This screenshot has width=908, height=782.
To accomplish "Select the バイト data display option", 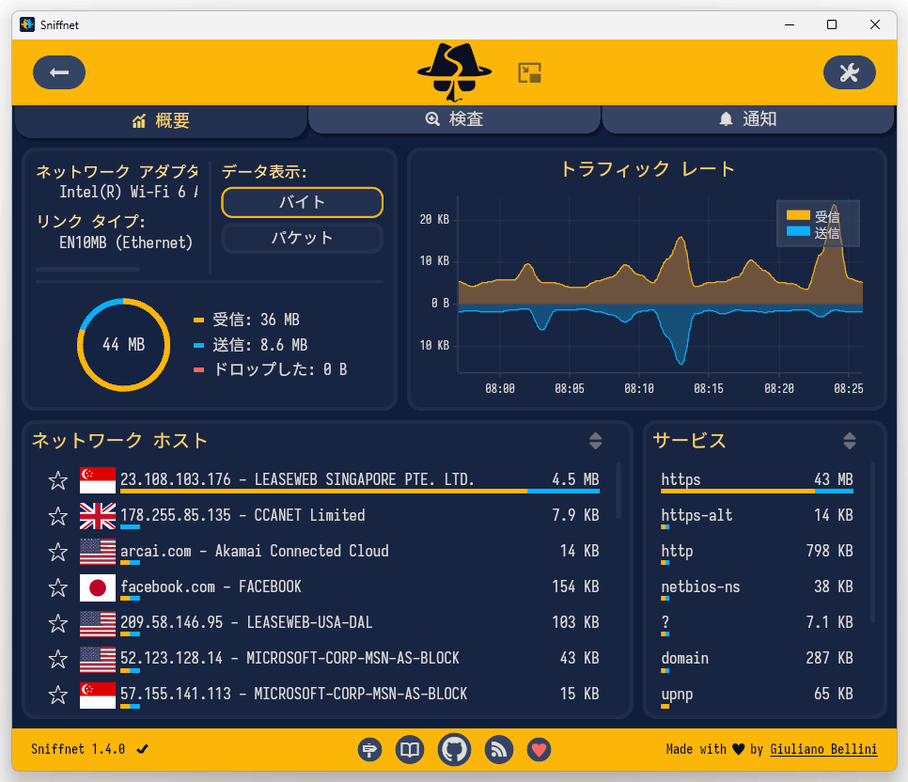I will pyautogui.click(x=302, y=202).
